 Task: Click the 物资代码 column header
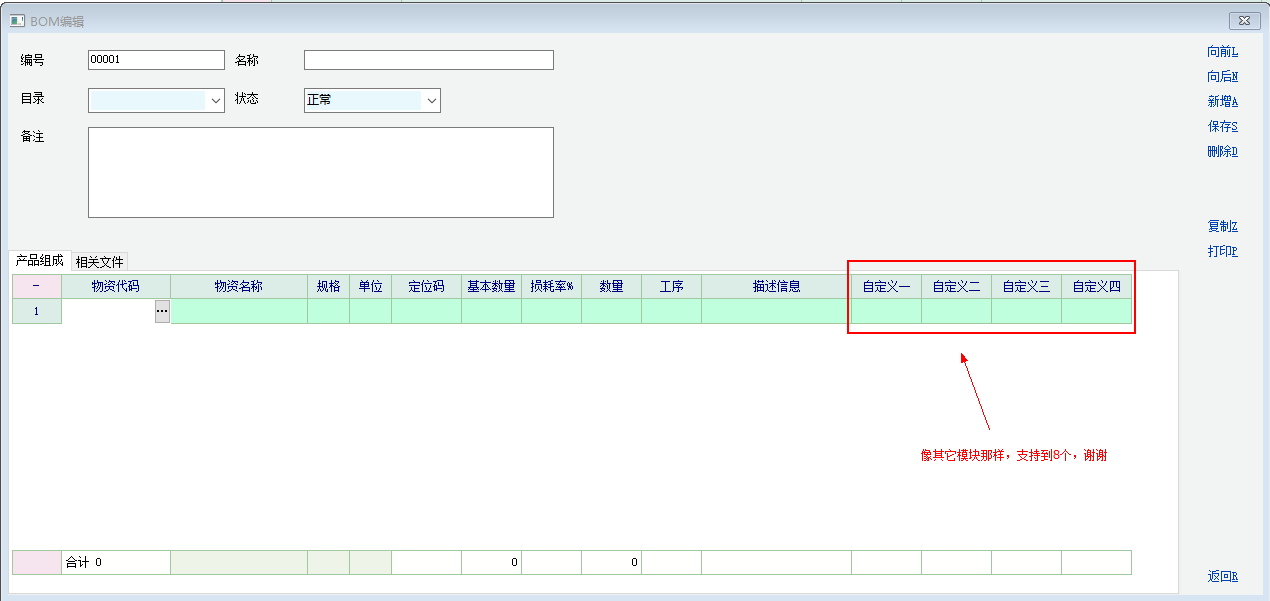pyautogui.click(x=115, y=287)
